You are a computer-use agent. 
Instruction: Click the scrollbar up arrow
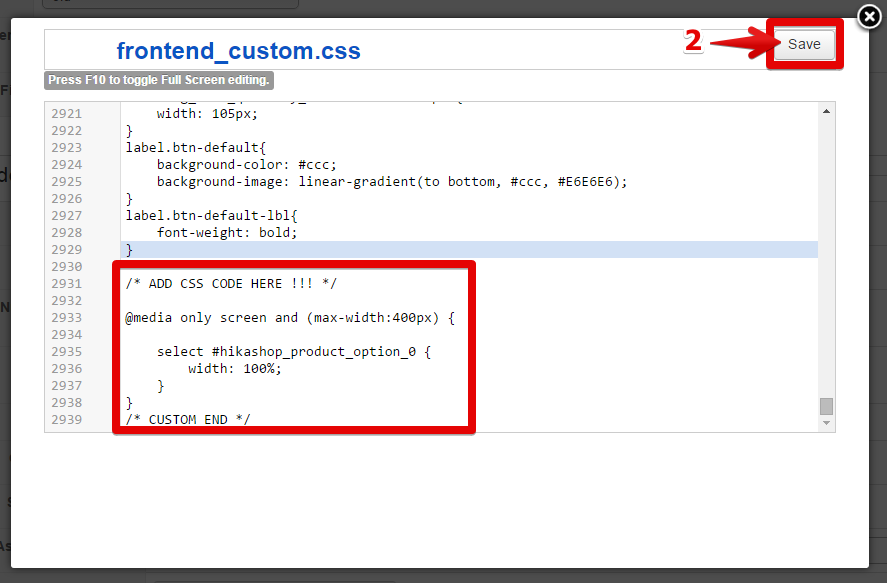[826, 113]
